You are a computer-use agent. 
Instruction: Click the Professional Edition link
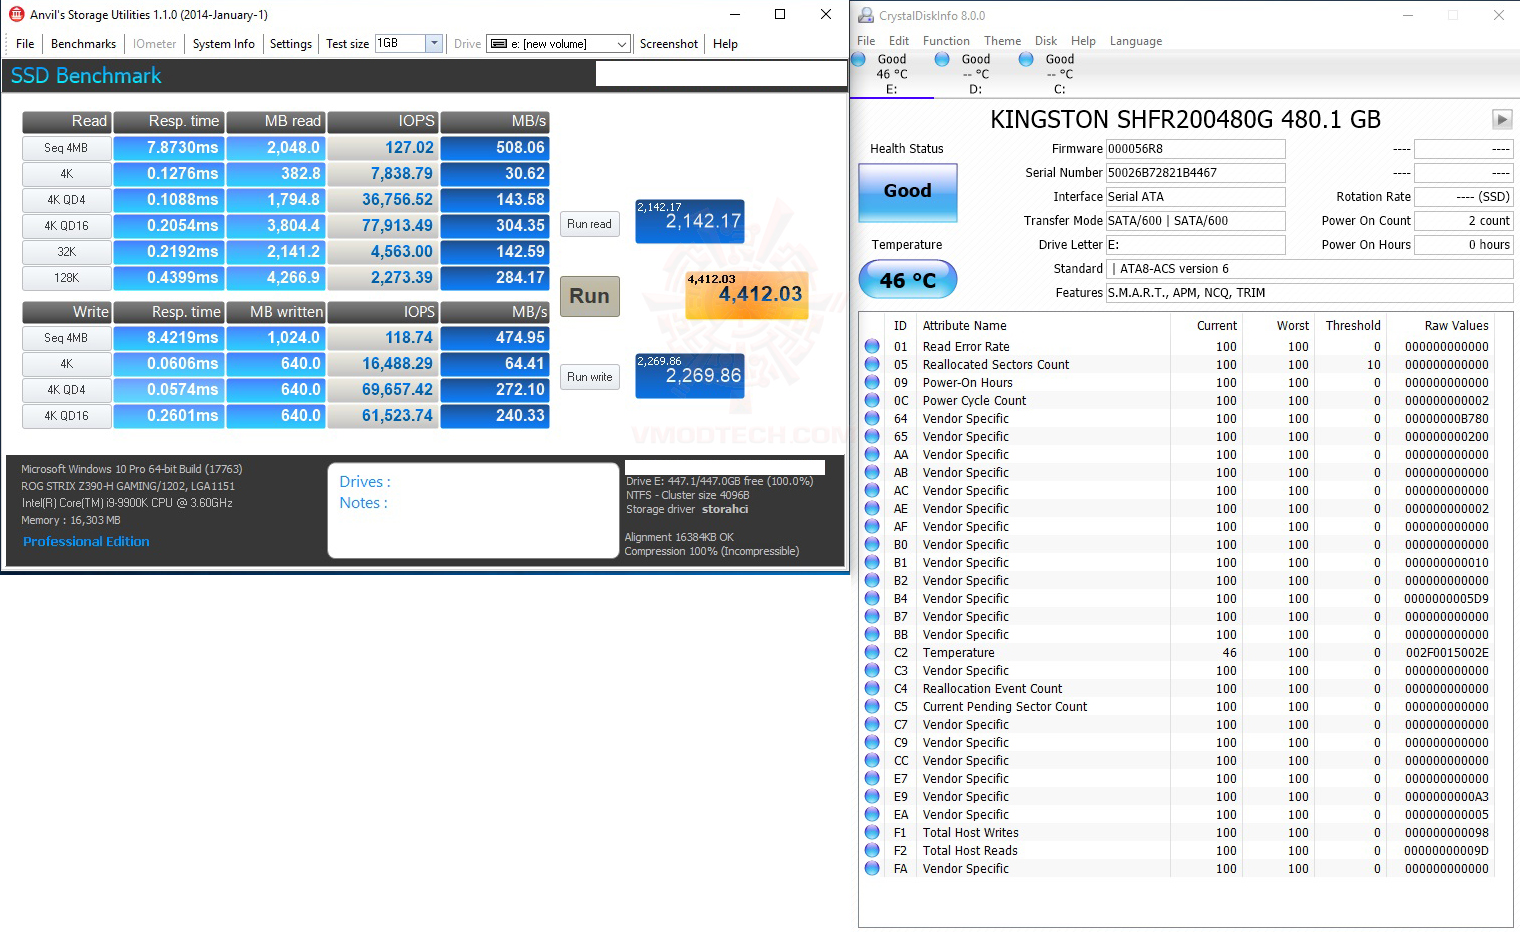click(x=86, y=541)
